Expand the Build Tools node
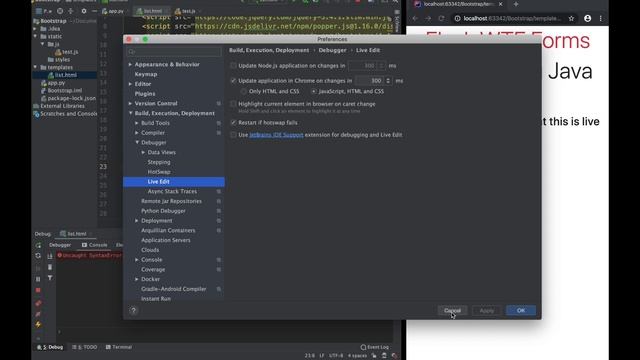640x360 pixels. tap(137, 123)
